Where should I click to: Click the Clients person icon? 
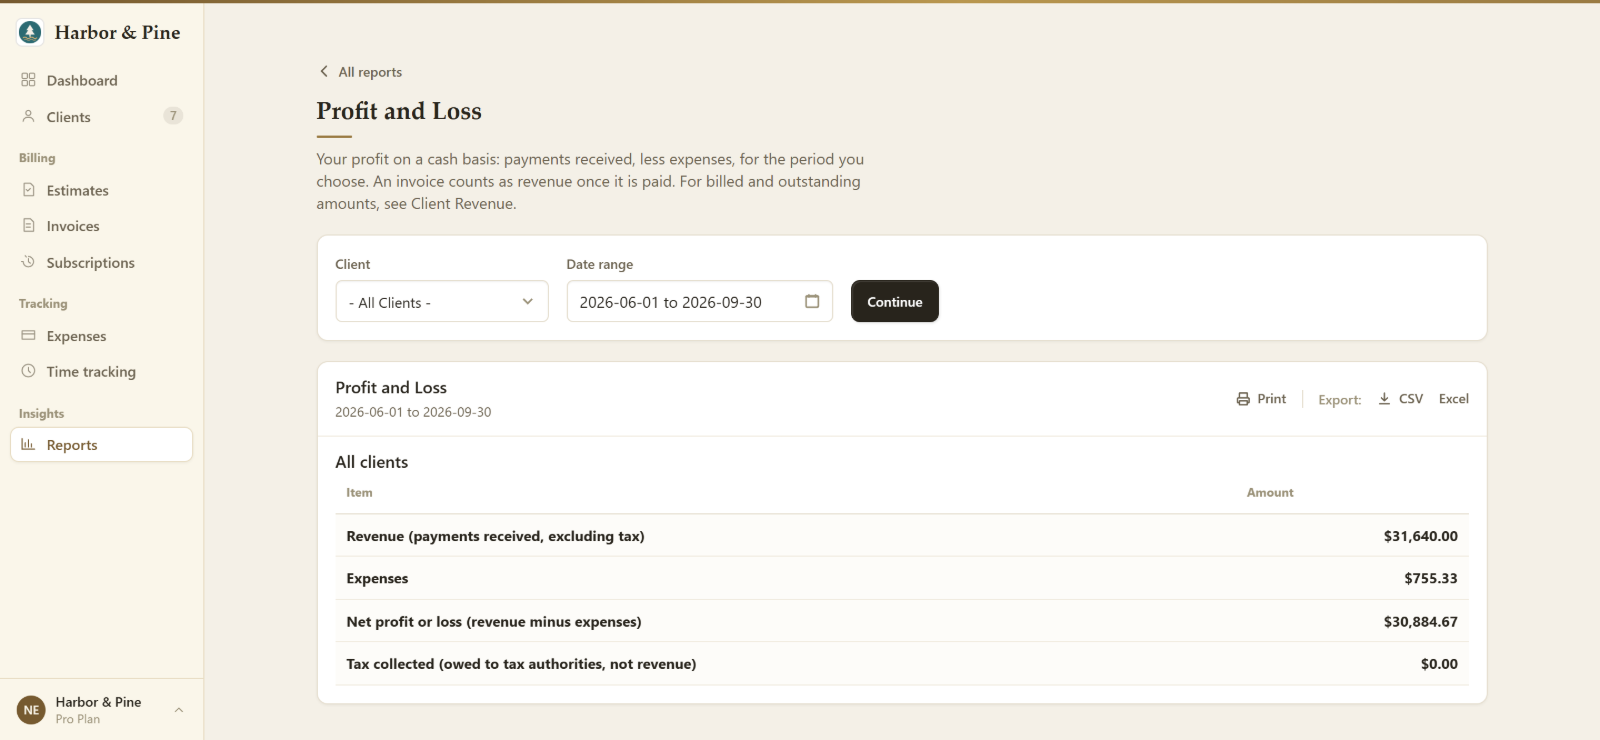pos(28,116)
